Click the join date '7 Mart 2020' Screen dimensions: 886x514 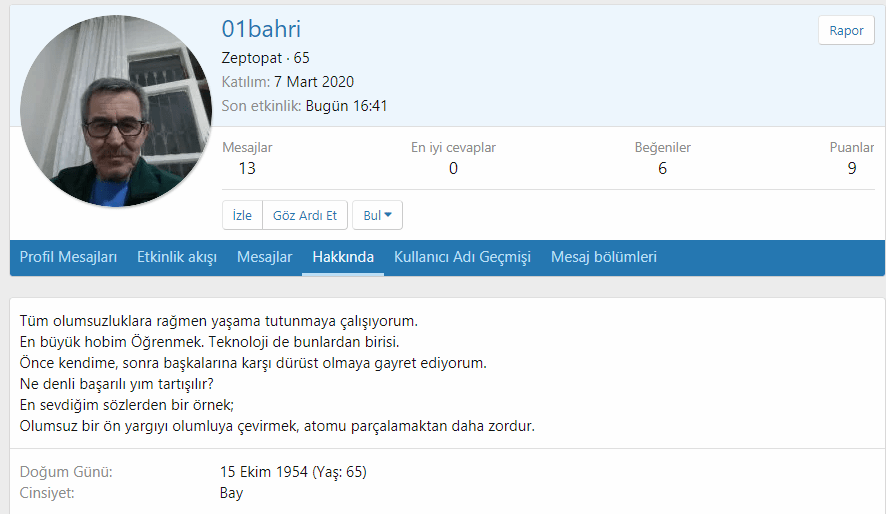(314, 82)
